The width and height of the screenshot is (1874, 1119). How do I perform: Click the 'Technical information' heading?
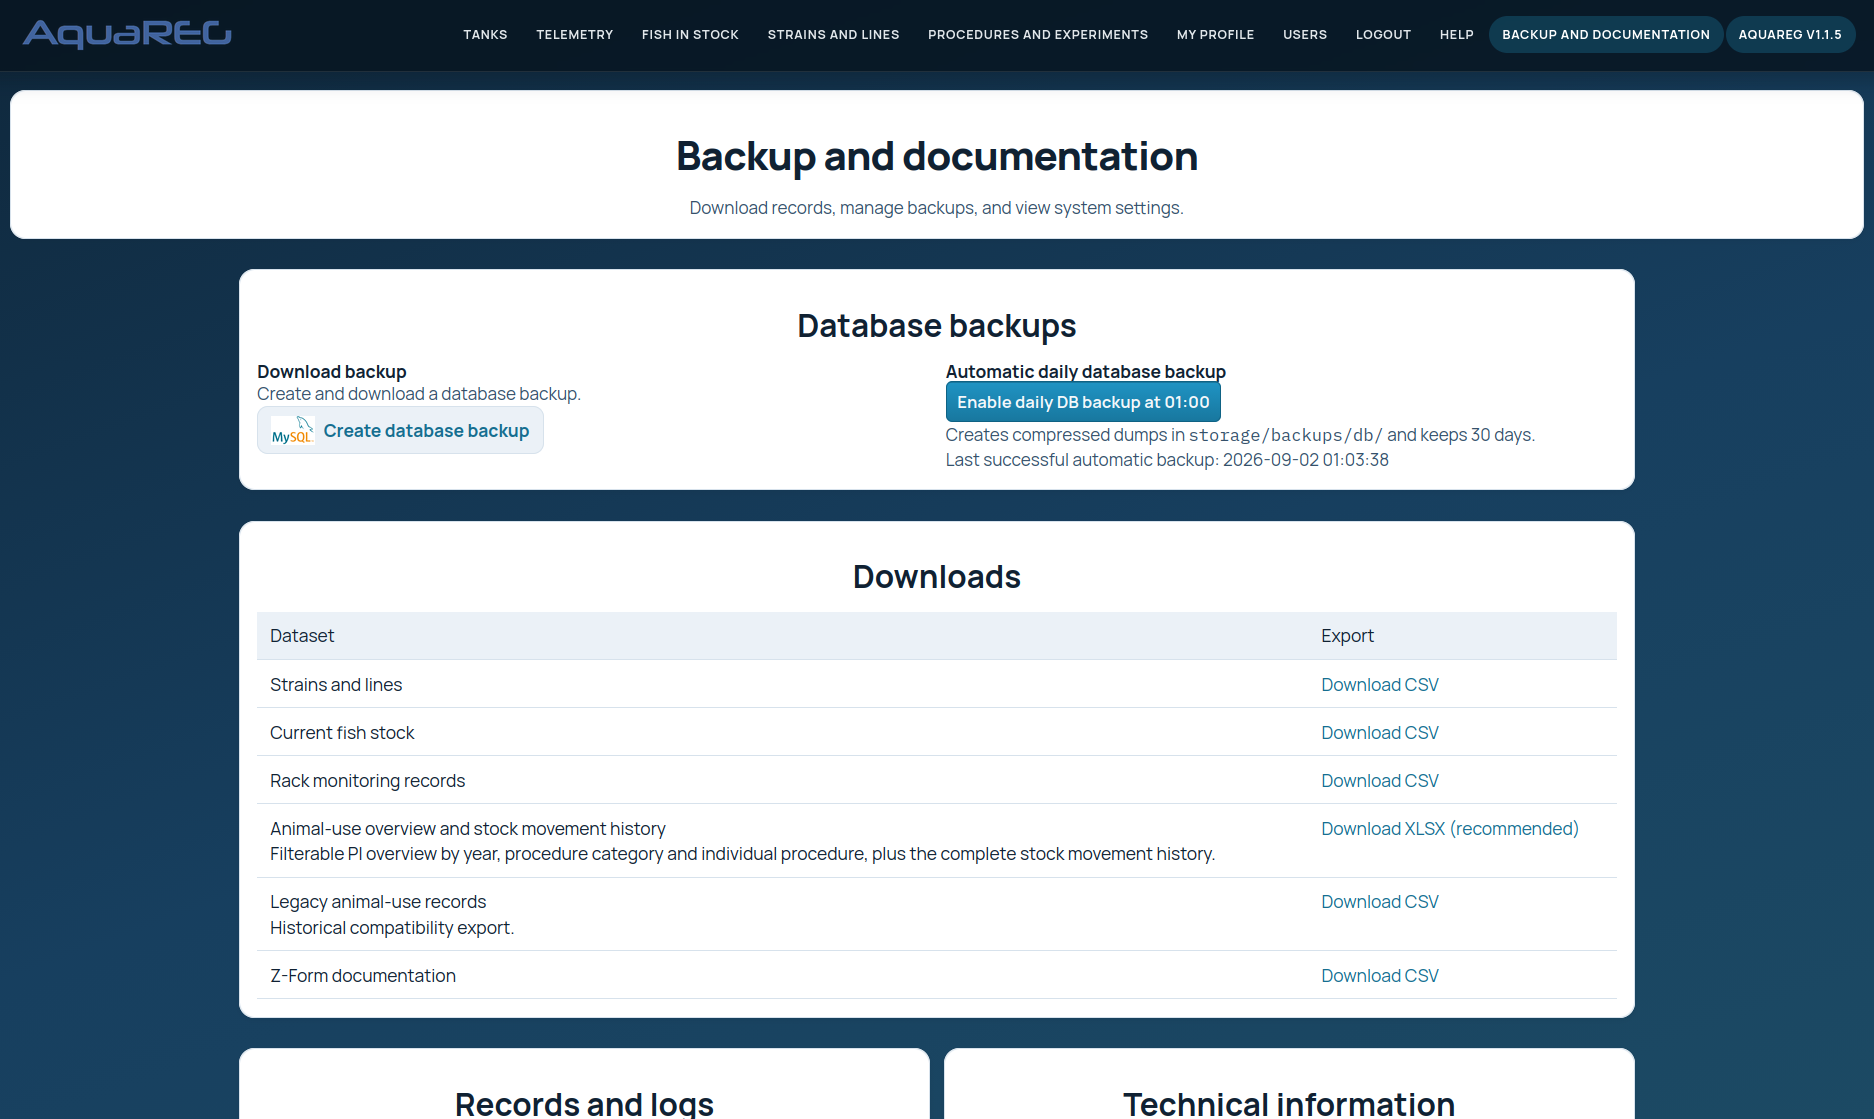point(1289,1103)
